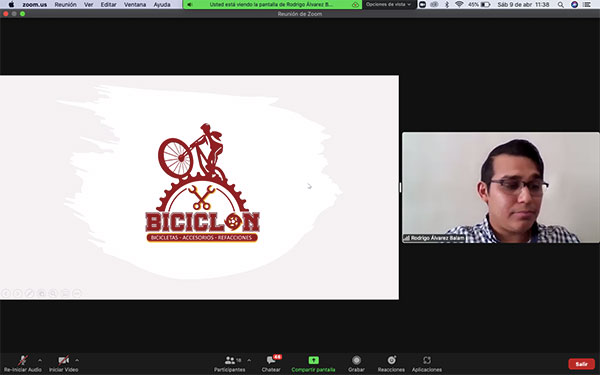
Task: Click Compartir pantalla share button
Action: [313, 364]
